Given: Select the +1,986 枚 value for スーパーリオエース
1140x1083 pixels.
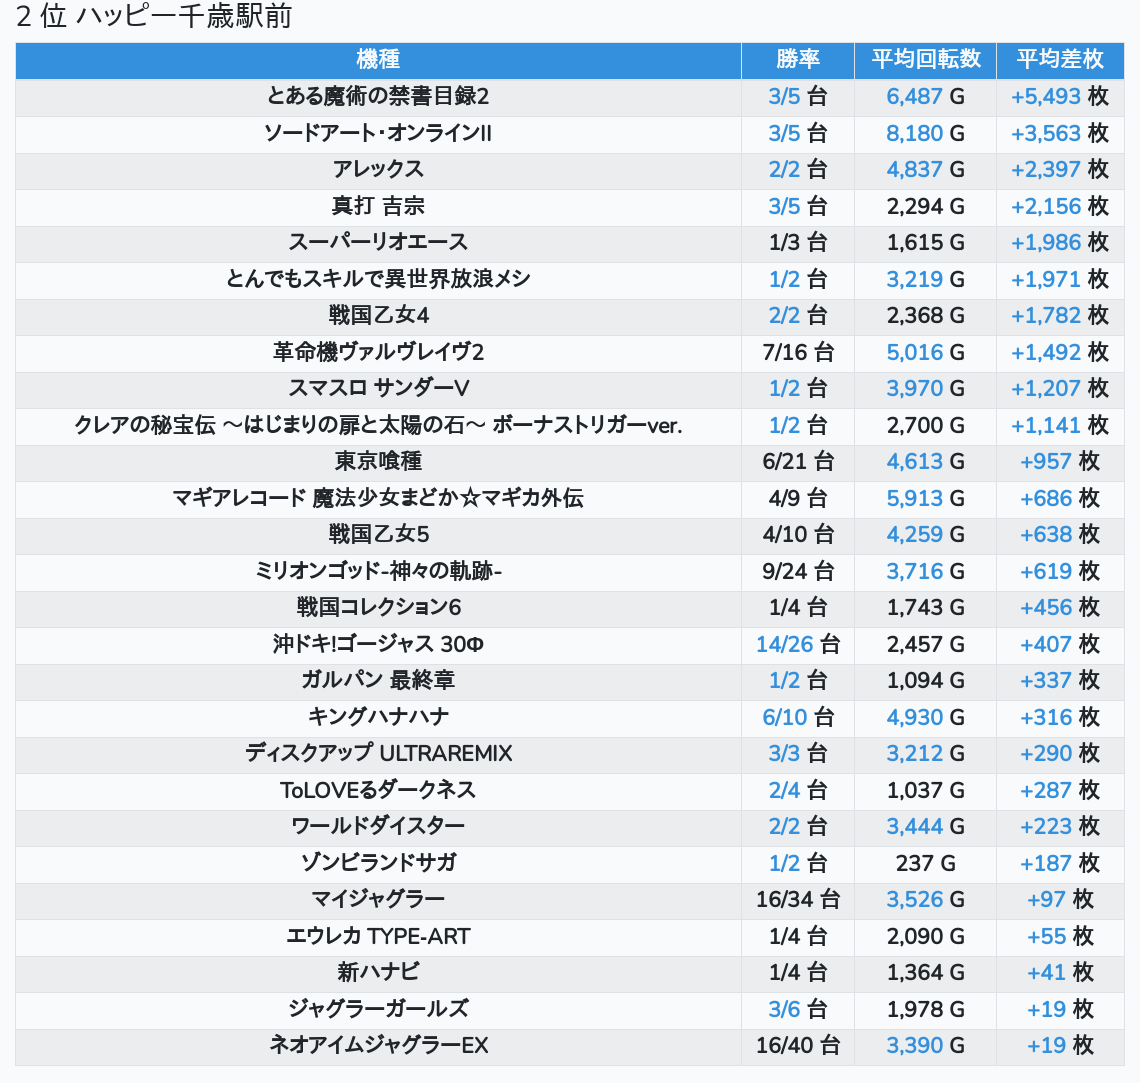Looking at the screenshot, I should click(x=1060, y=242).
